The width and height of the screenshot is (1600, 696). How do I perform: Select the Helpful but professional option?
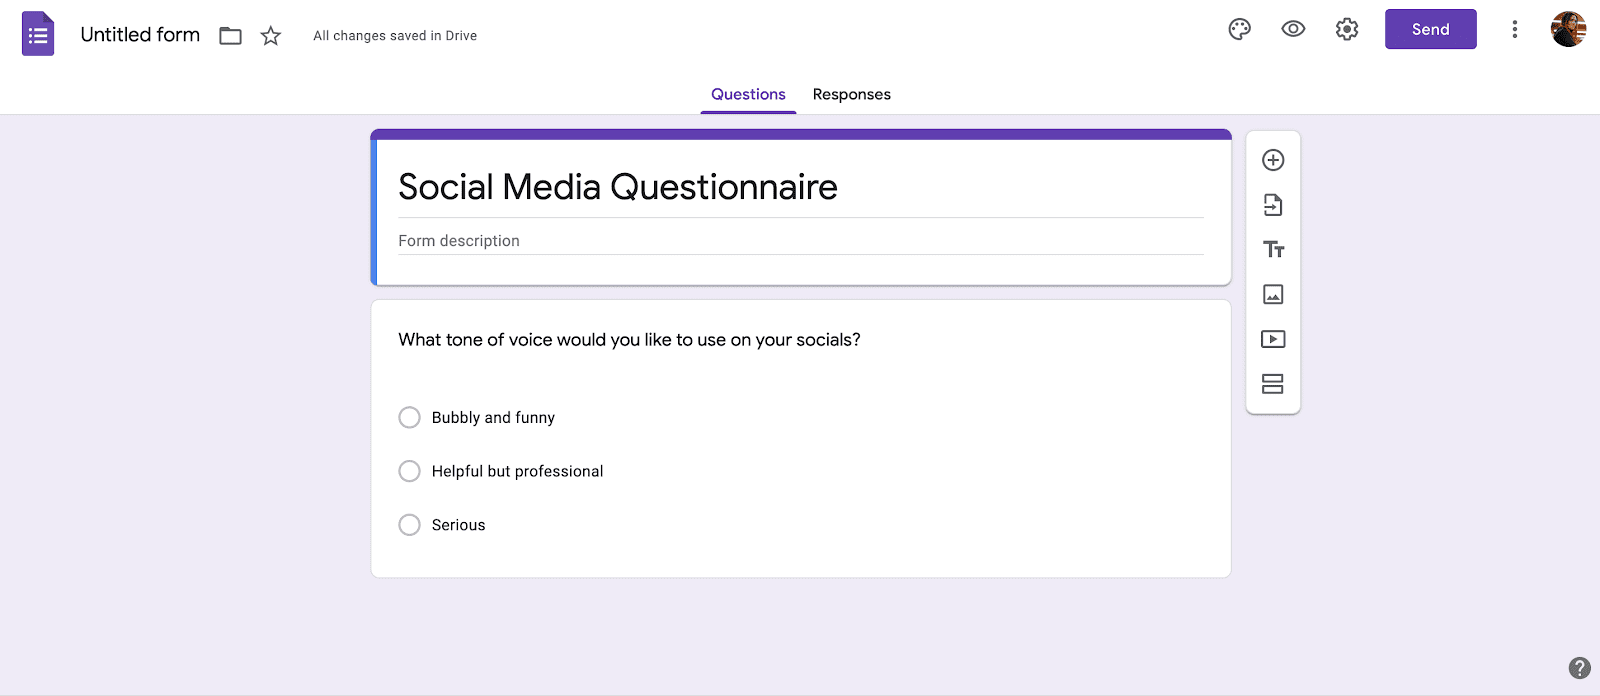409,471
